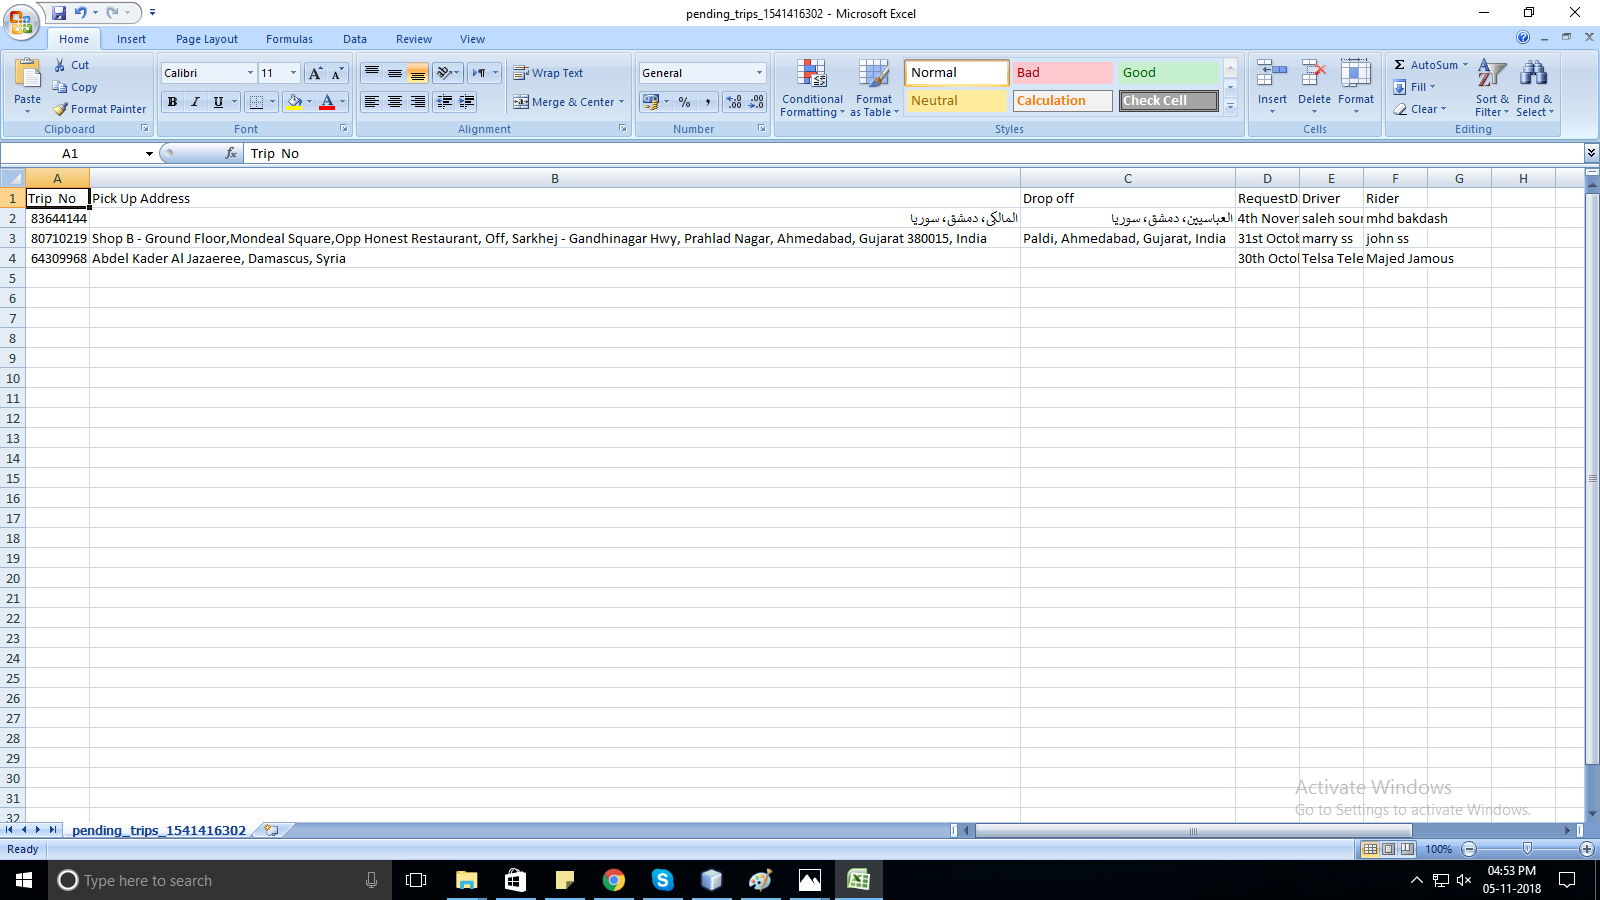Click the Increase Decimal icon
The width and height of the screenshot is (1600, 900).
[734, 102]
